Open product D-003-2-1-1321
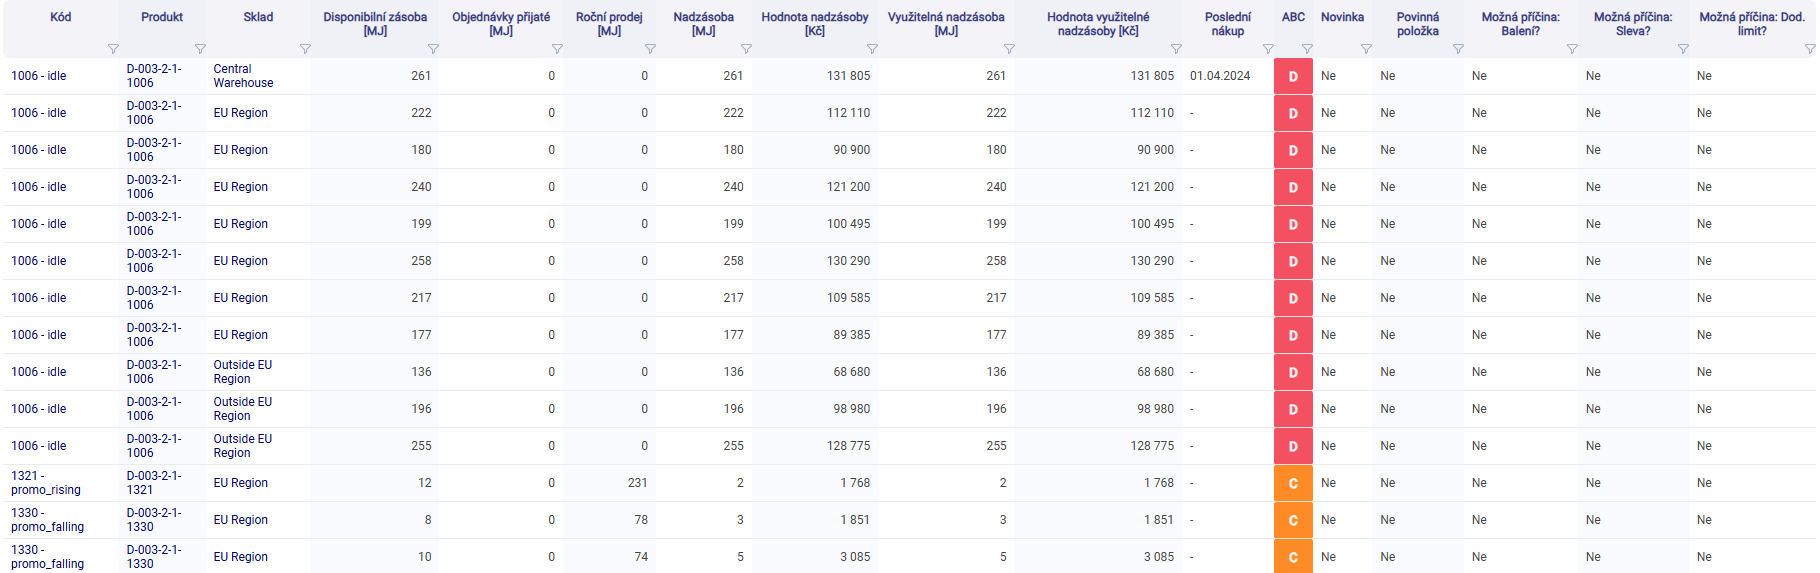 pyautogui.click(x=154, y=483)
